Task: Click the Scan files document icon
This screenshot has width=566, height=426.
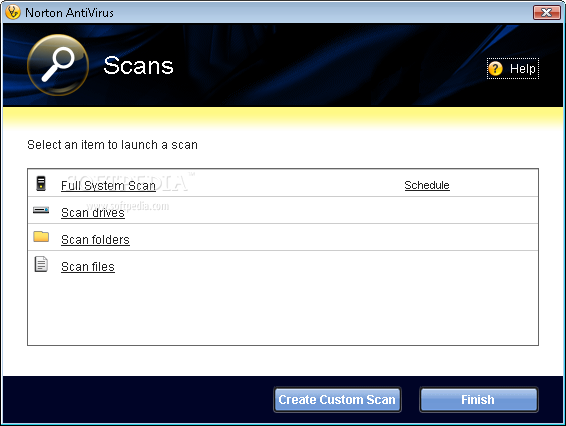Action: click(41, 264)
